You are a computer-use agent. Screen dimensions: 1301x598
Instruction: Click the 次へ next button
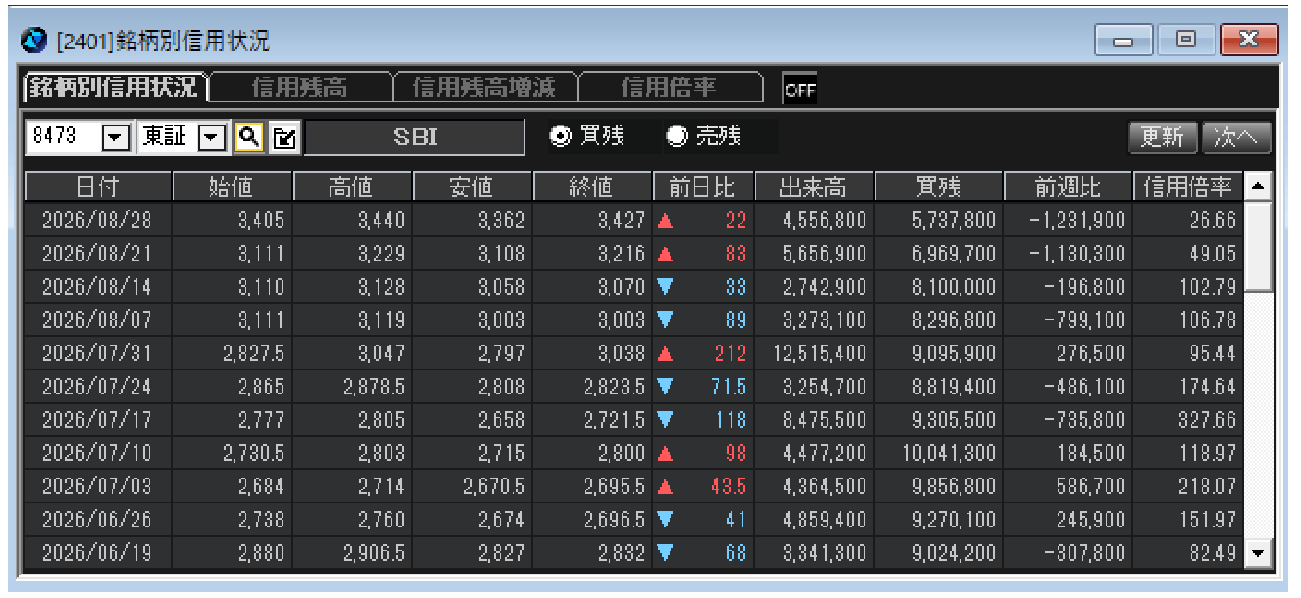point(1236,137)
